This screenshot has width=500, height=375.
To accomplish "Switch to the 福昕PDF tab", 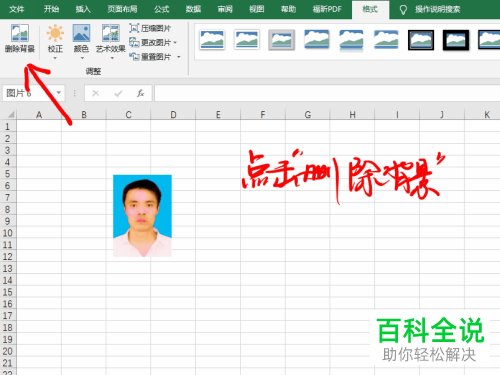I will 327,9.
